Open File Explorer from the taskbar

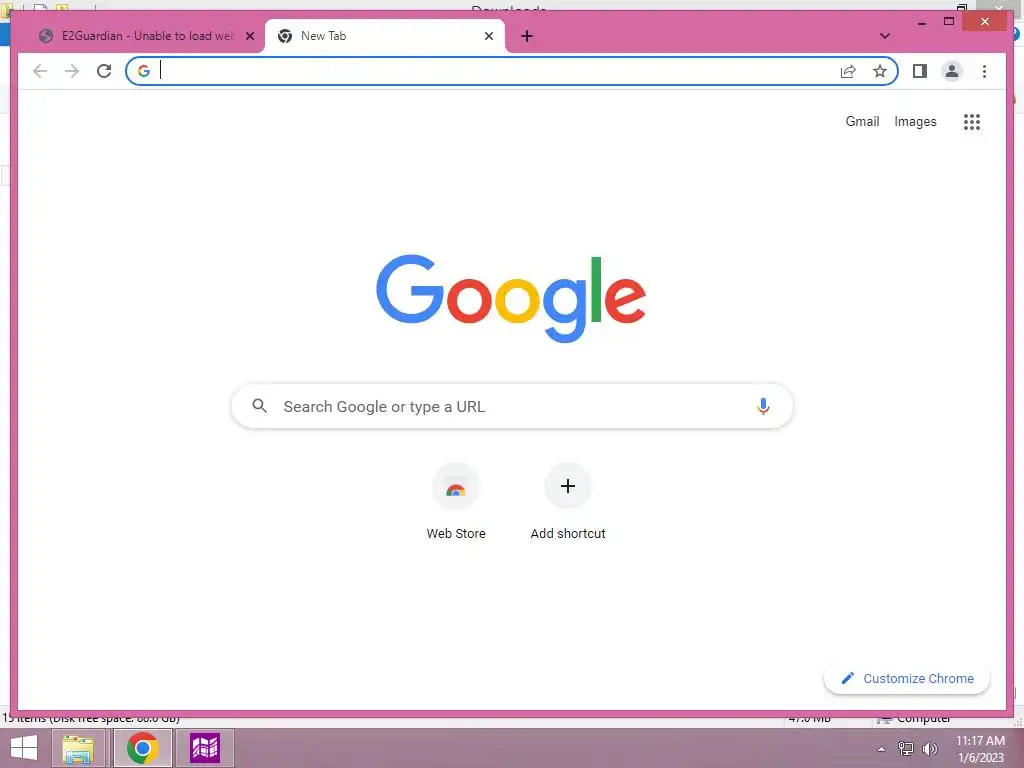78,748
